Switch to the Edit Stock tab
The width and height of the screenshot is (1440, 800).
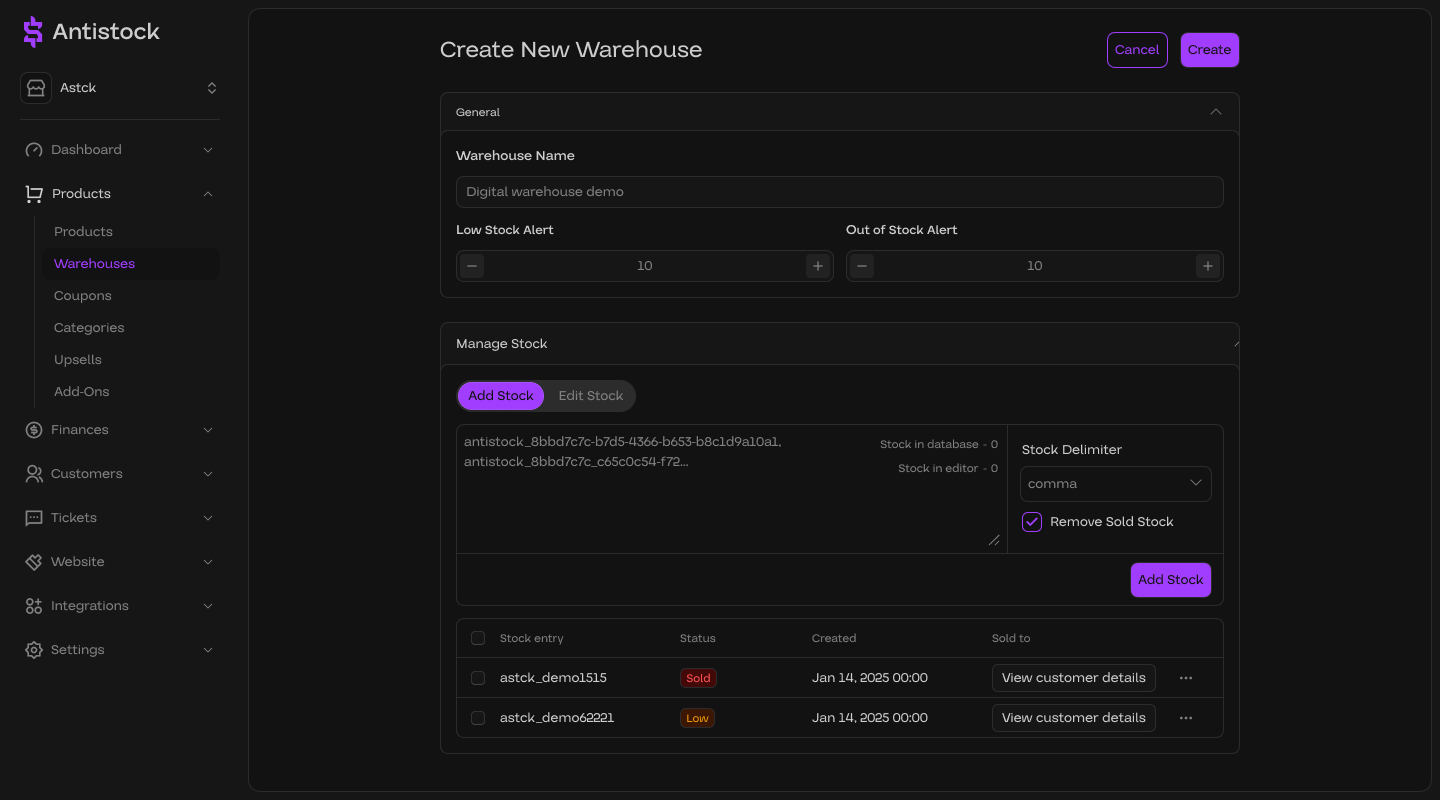tap(590, 396)
